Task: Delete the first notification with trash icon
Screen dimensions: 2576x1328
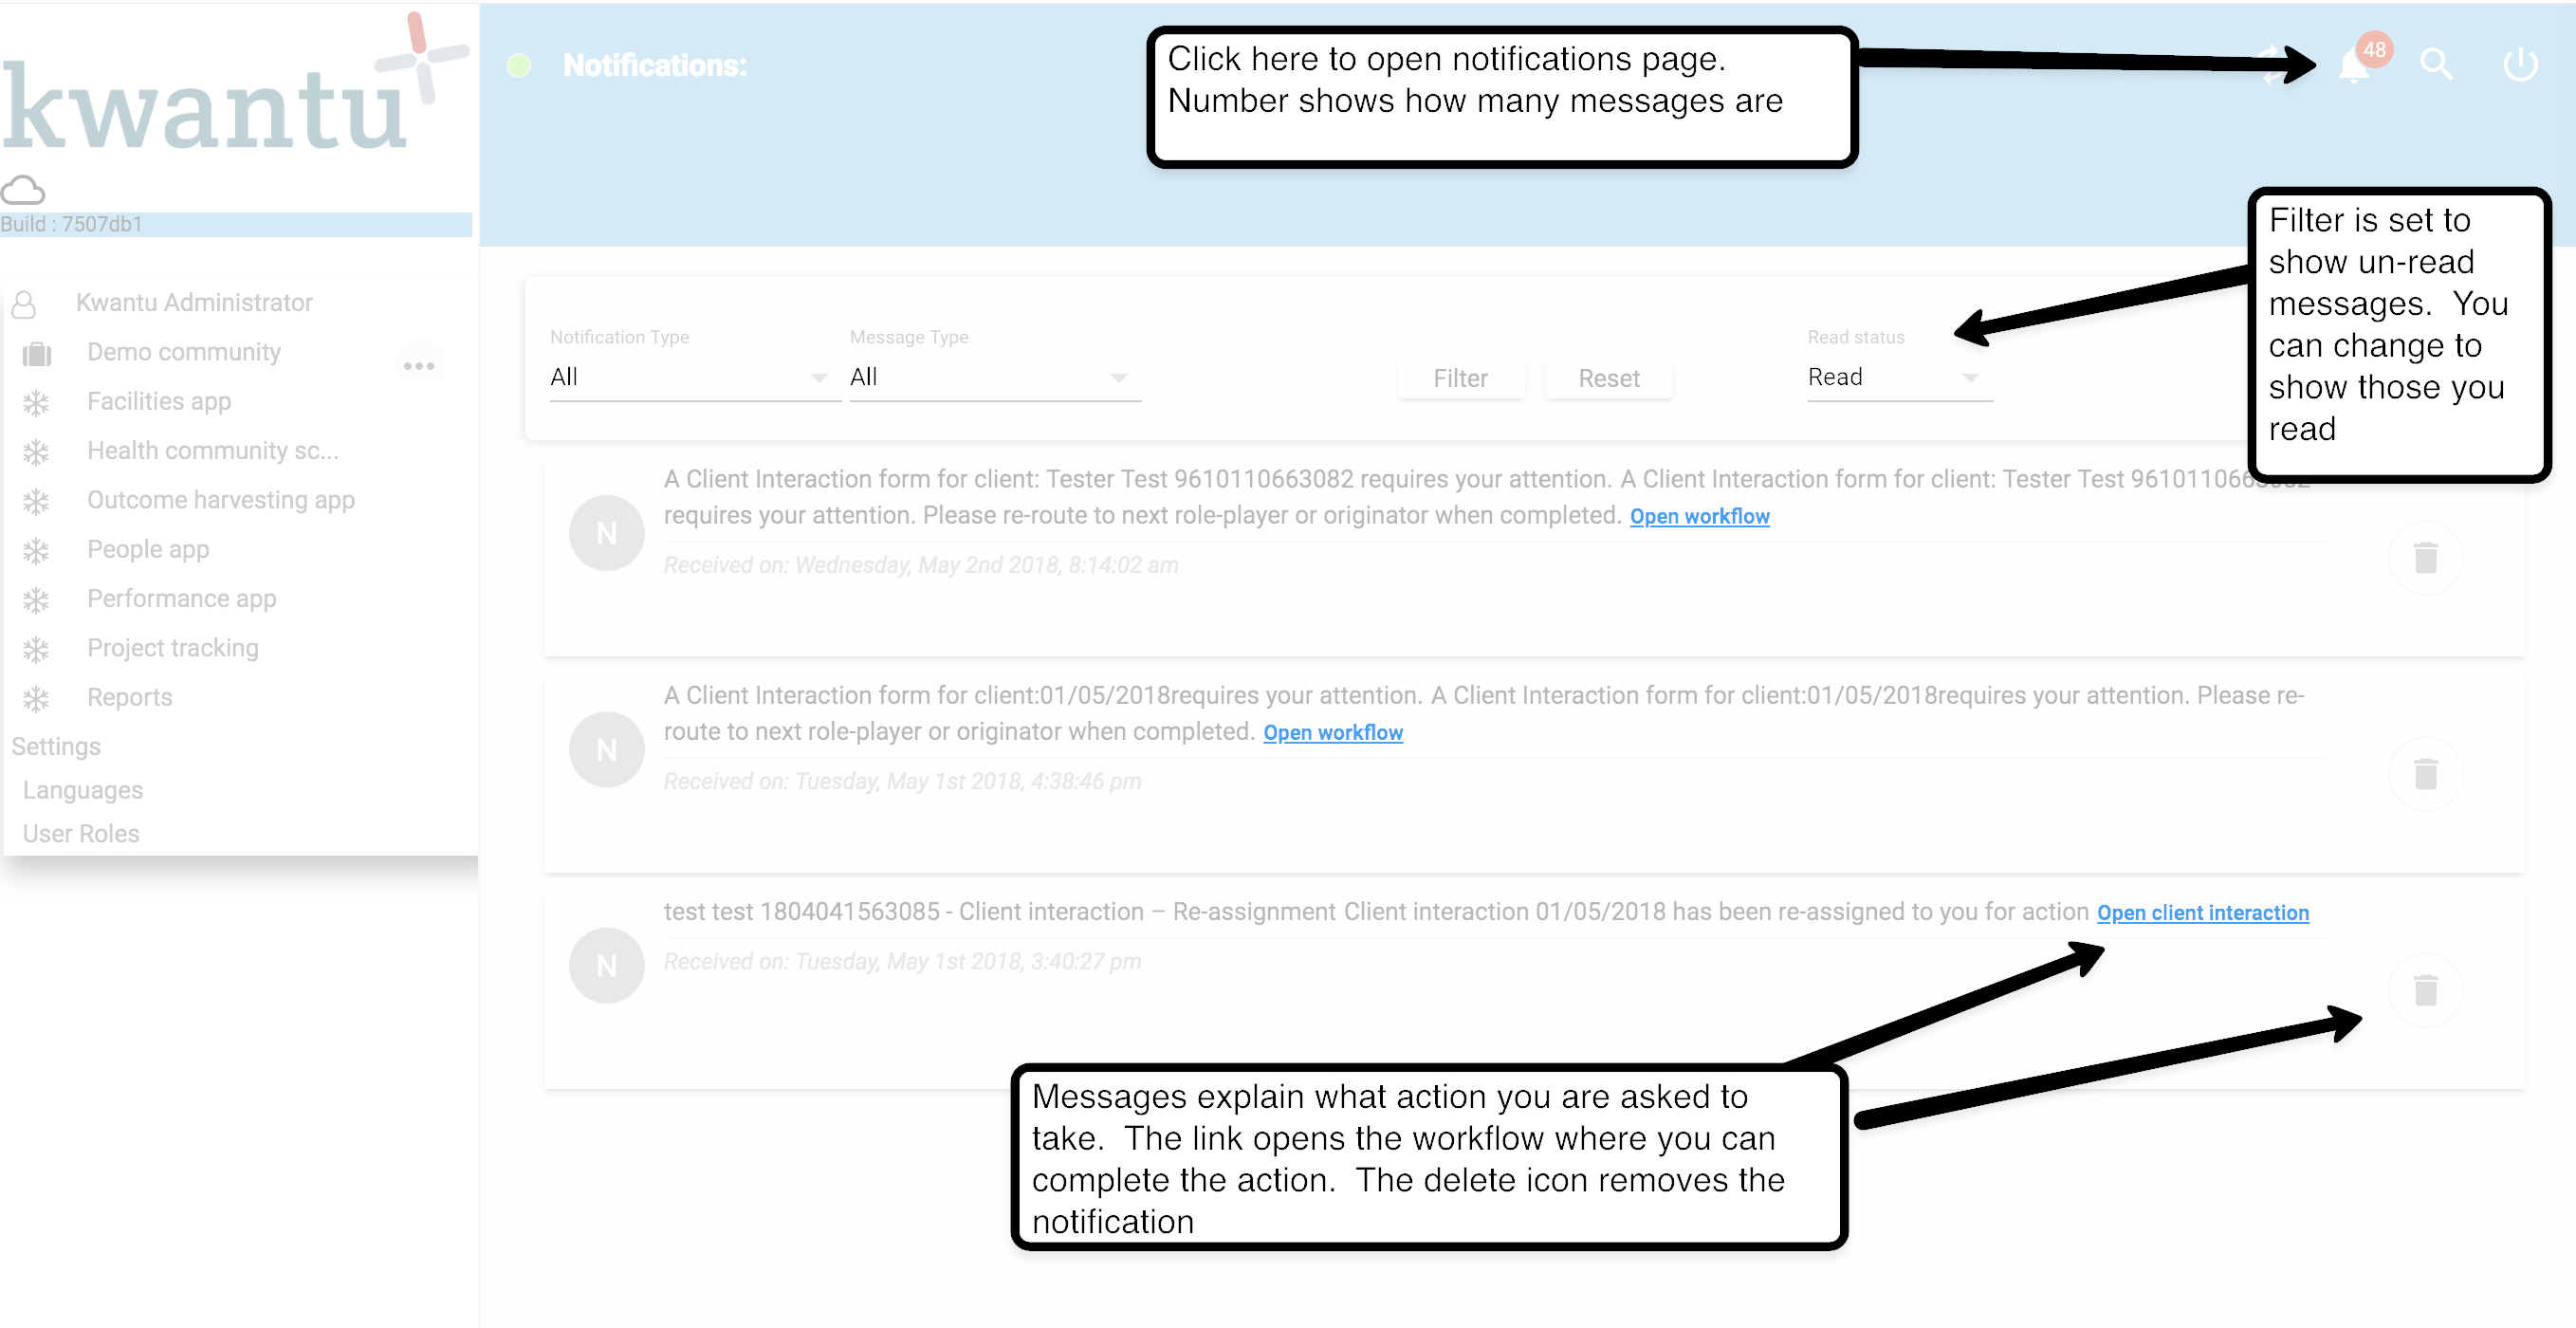Action: click(x=2425, y=558)
